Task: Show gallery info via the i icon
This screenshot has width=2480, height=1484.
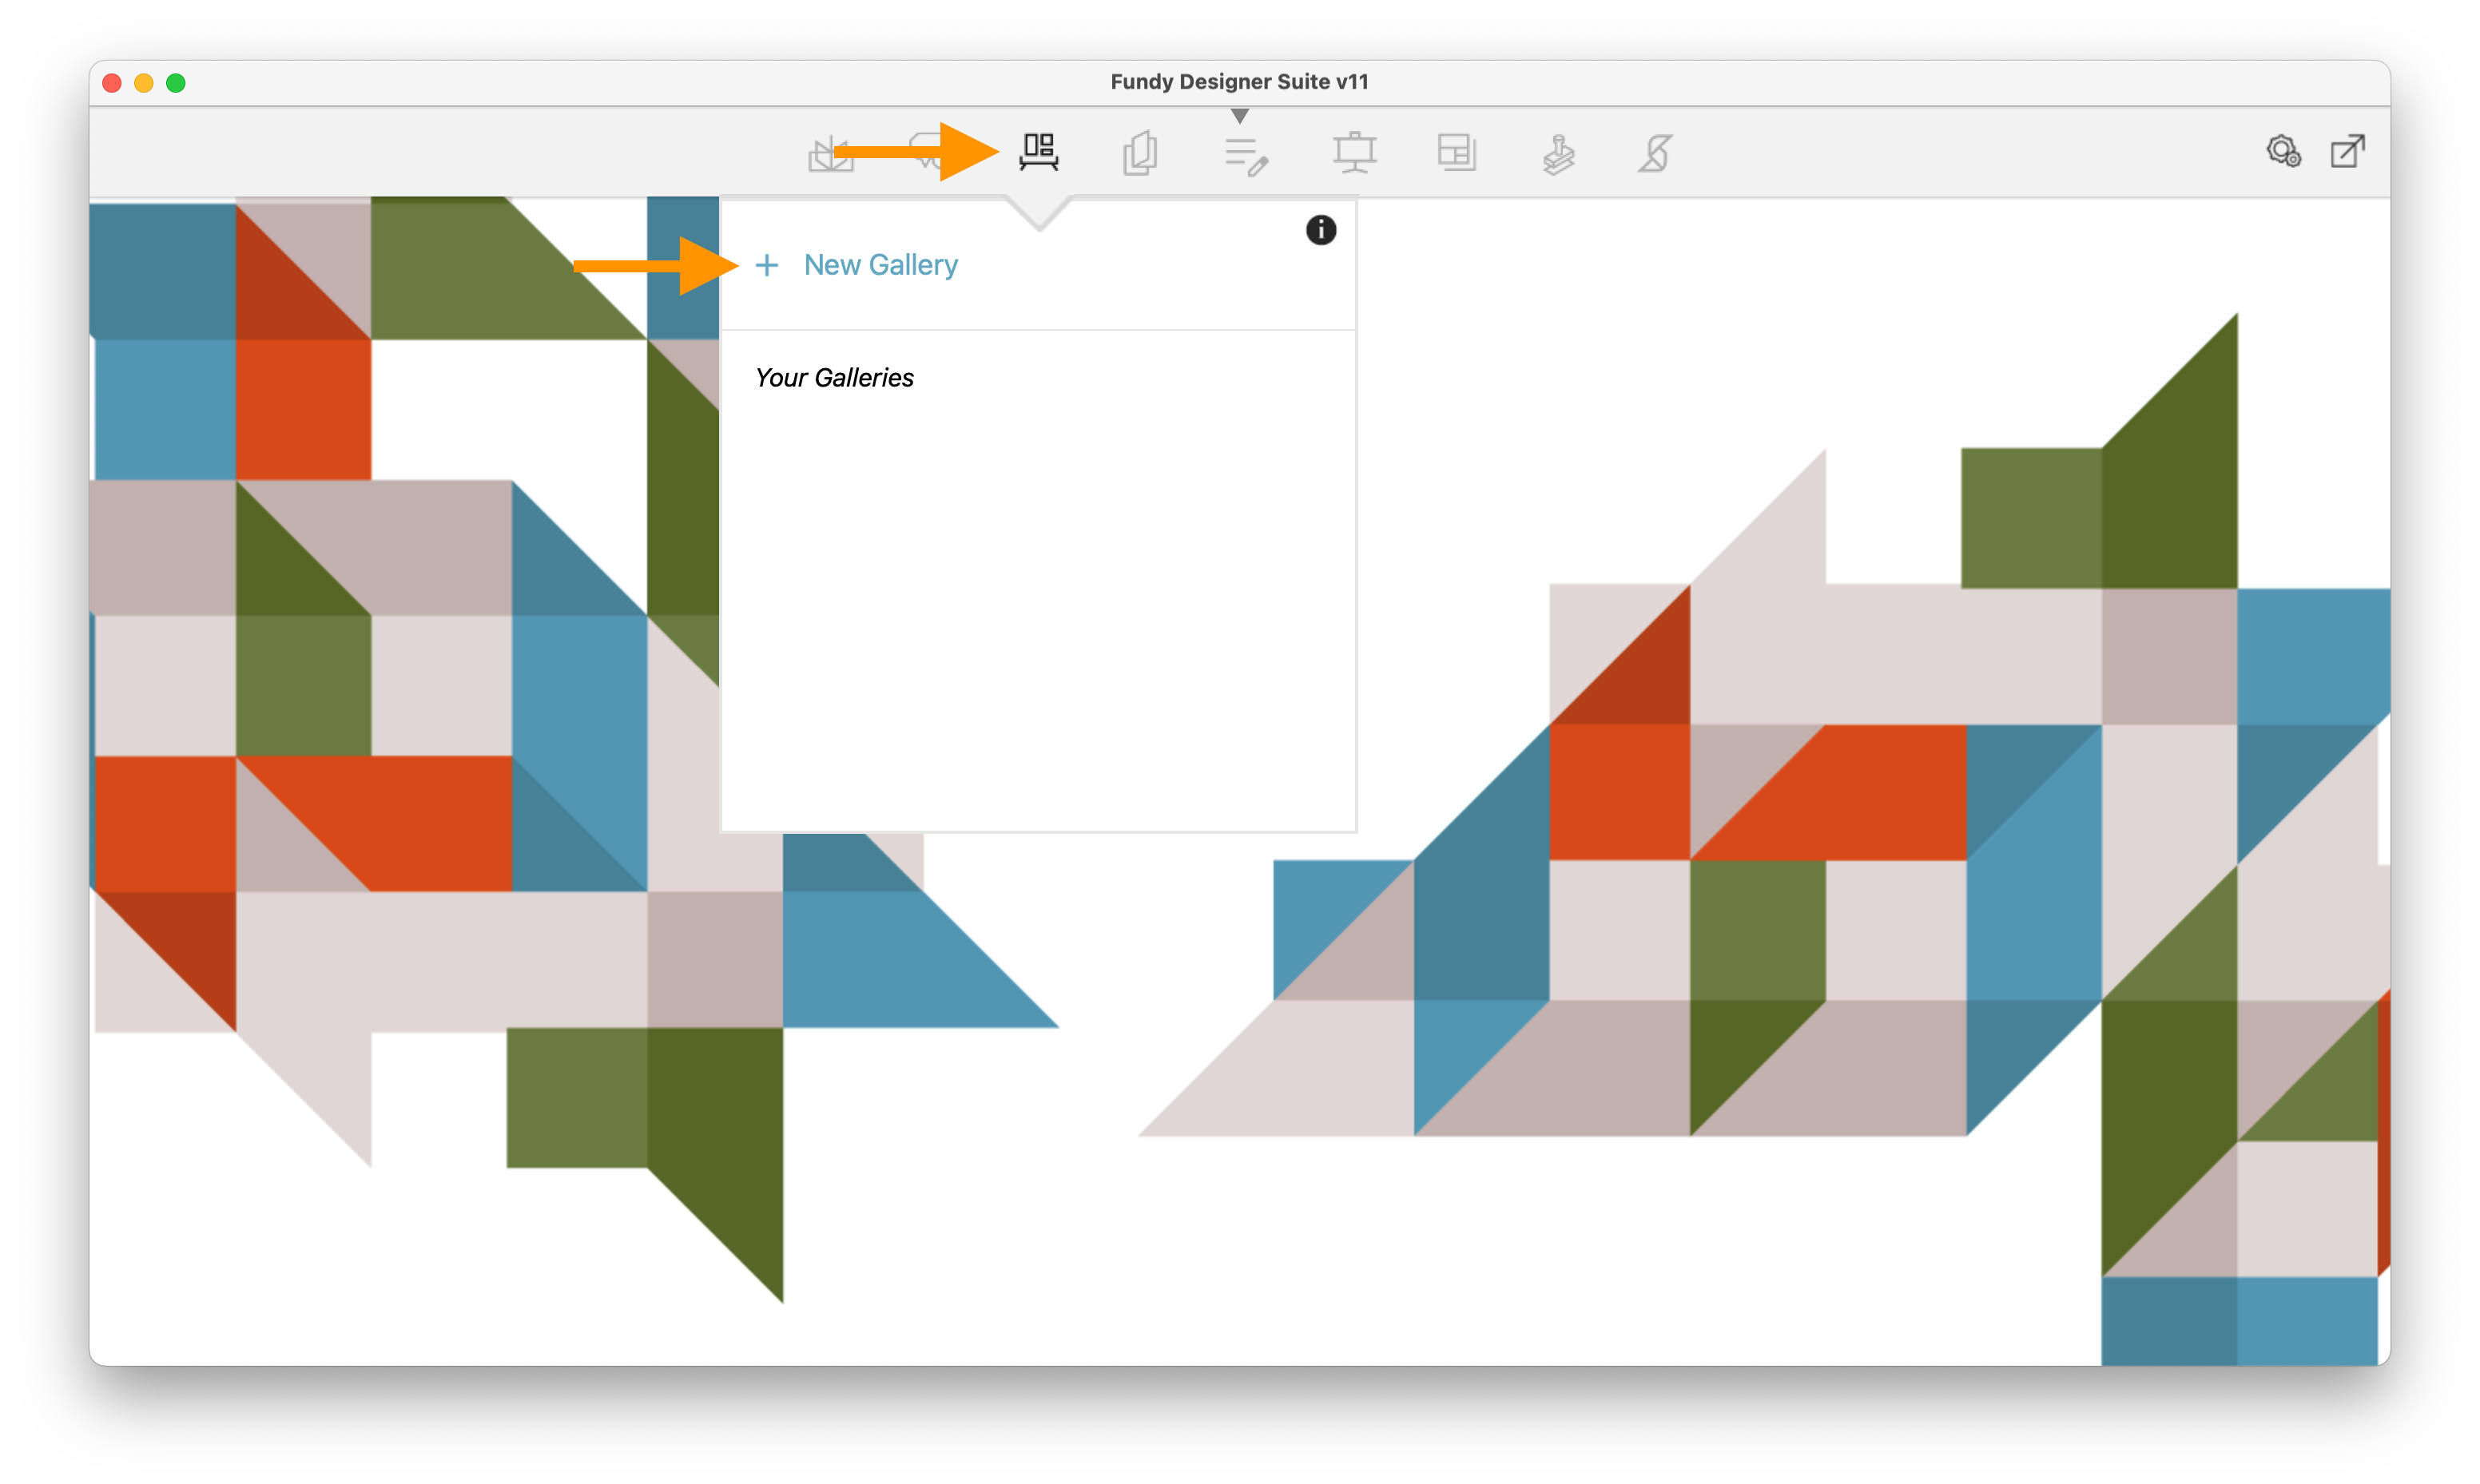Action: click(x=1320, y=230)
